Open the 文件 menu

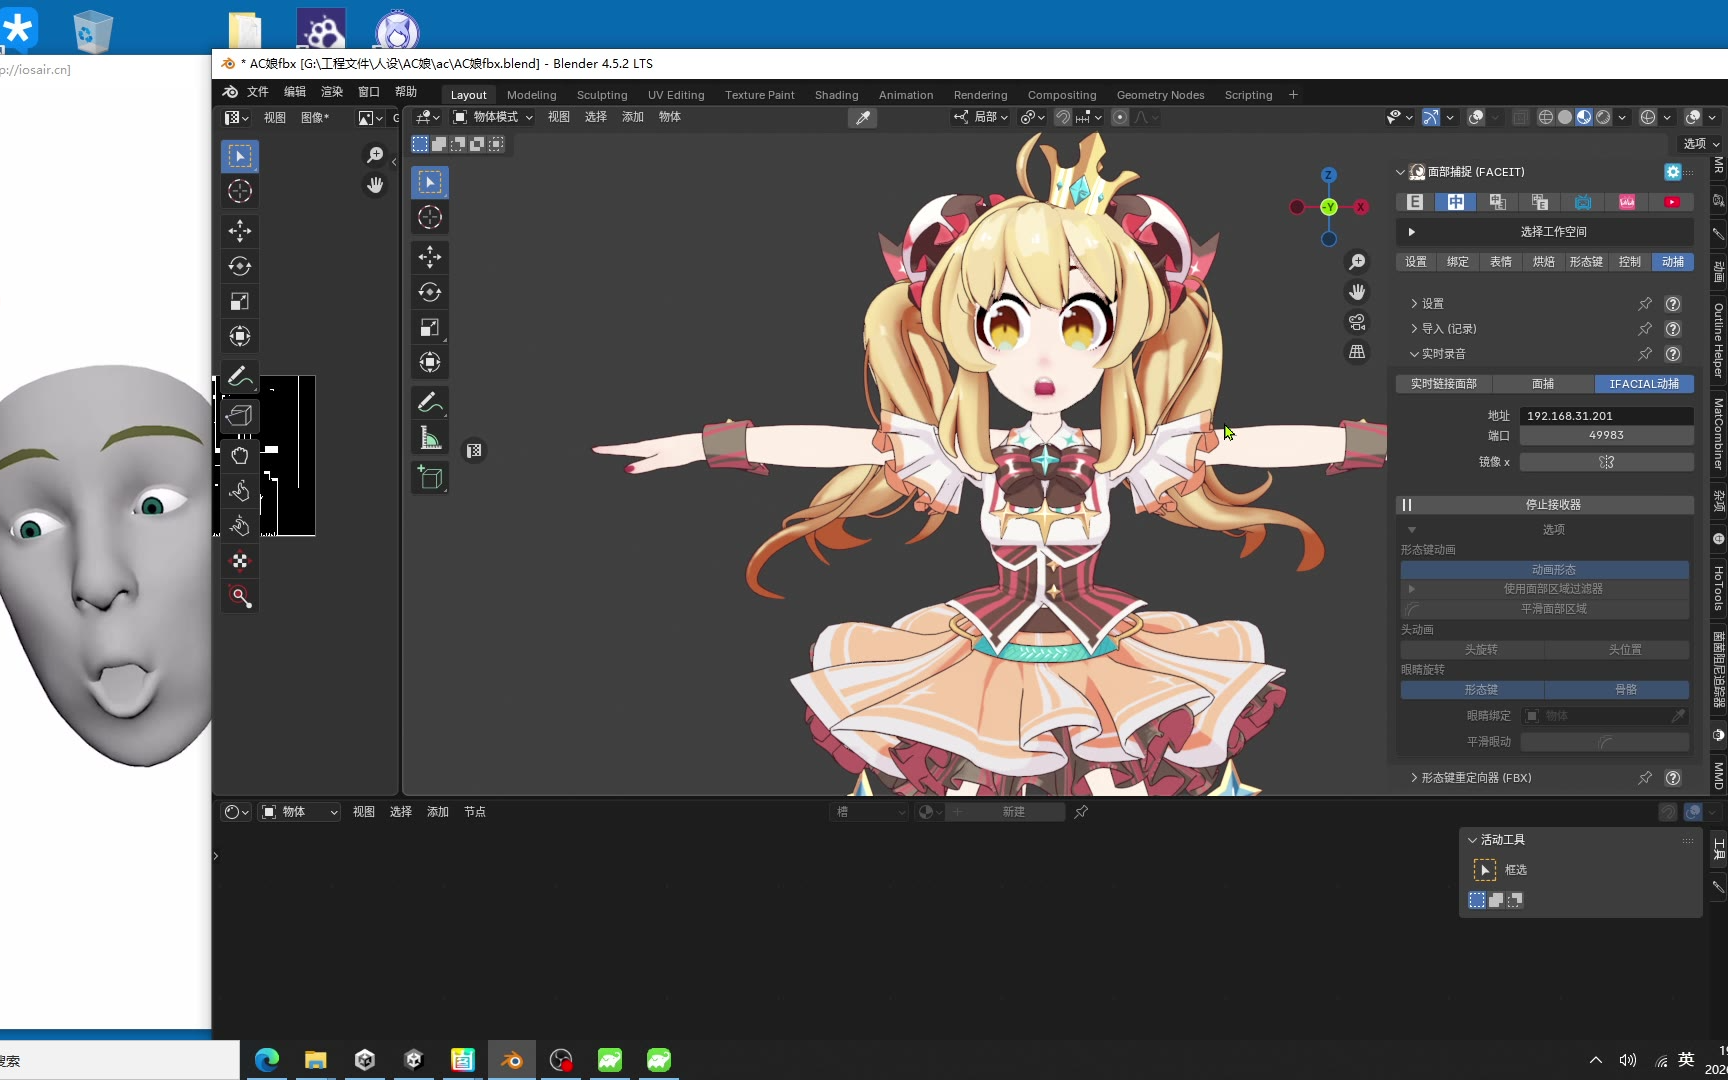(258, 92)
